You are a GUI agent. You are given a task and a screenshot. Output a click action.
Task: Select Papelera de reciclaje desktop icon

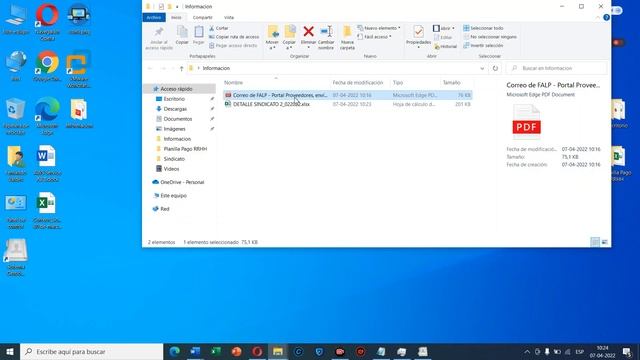(16, 116)
